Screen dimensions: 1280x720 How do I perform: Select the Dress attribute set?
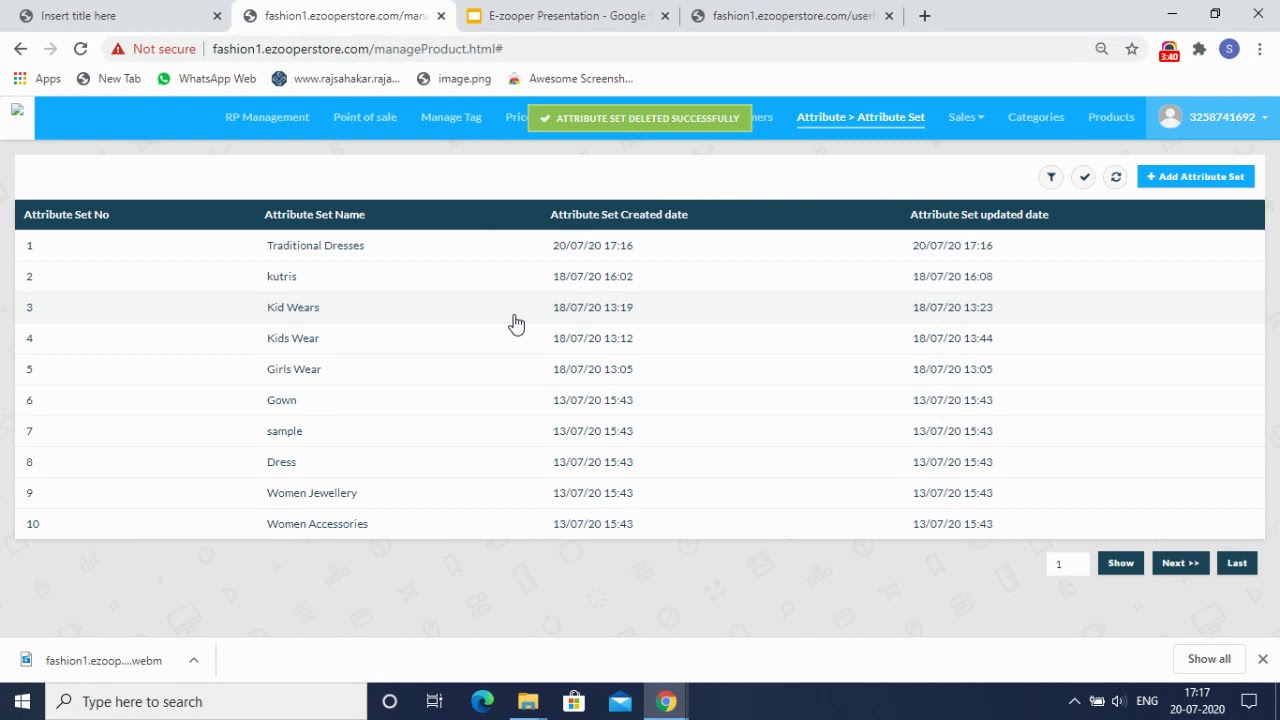[640, 462]
